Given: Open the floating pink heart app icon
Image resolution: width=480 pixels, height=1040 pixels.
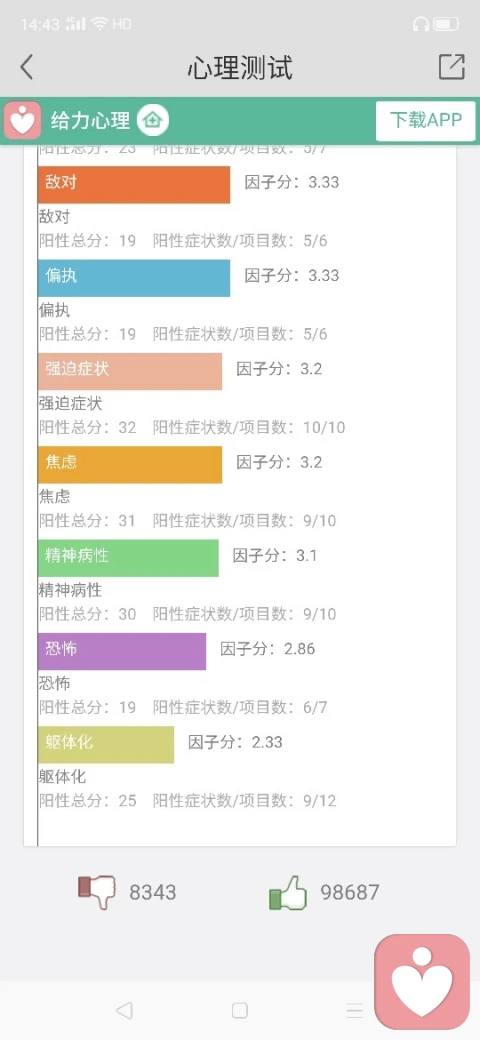Looking at the screenshot, I should [x=422, y=982].
